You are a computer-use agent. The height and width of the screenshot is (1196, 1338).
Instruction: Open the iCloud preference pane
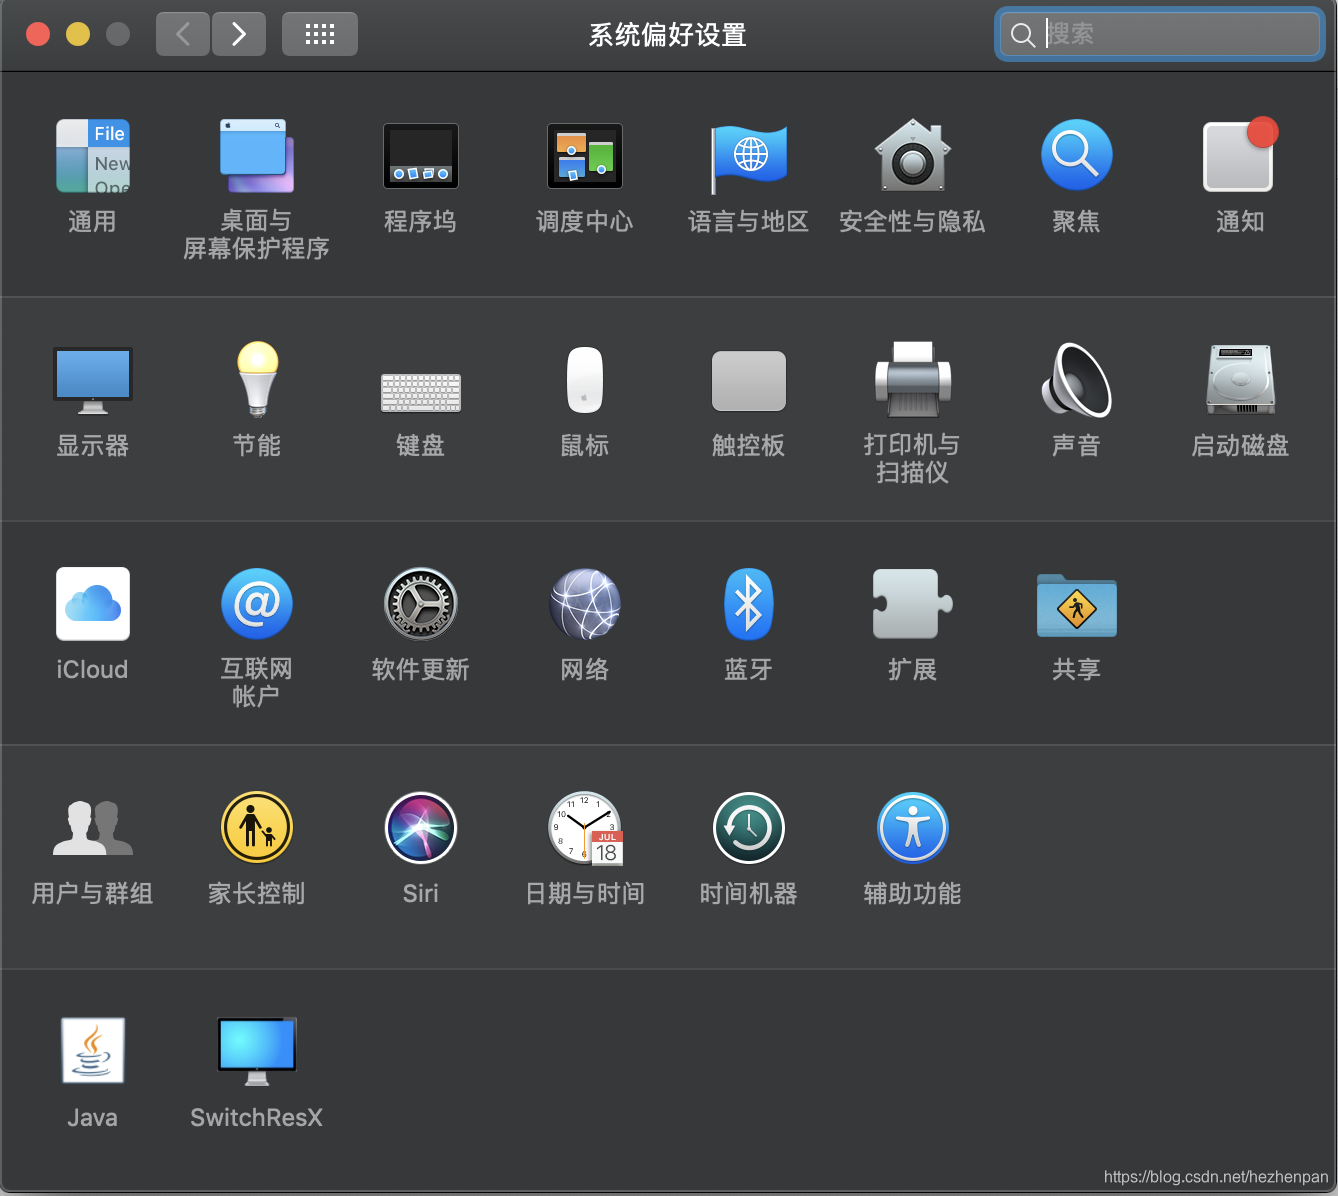93,604
